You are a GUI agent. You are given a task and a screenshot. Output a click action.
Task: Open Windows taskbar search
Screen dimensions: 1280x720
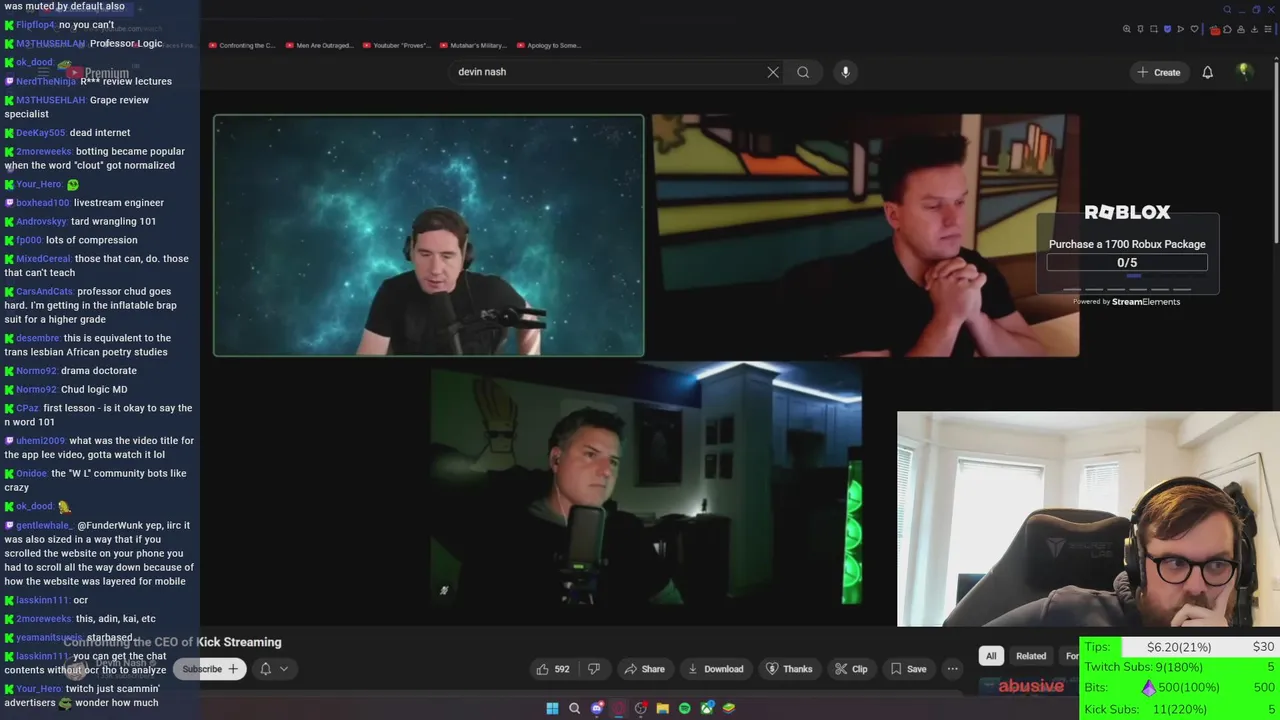click(574, 708)
